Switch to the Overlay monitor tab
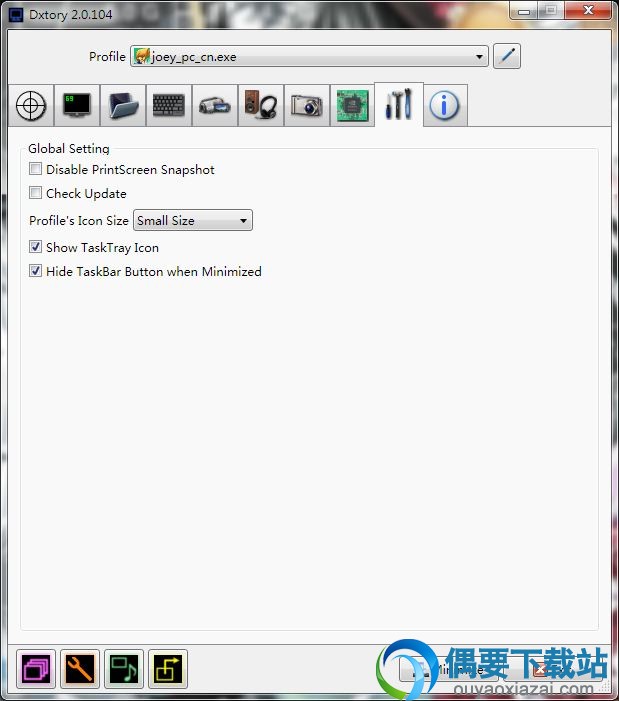Image resolution: width=619 pixels, height=701 pixels. [77, 106]
